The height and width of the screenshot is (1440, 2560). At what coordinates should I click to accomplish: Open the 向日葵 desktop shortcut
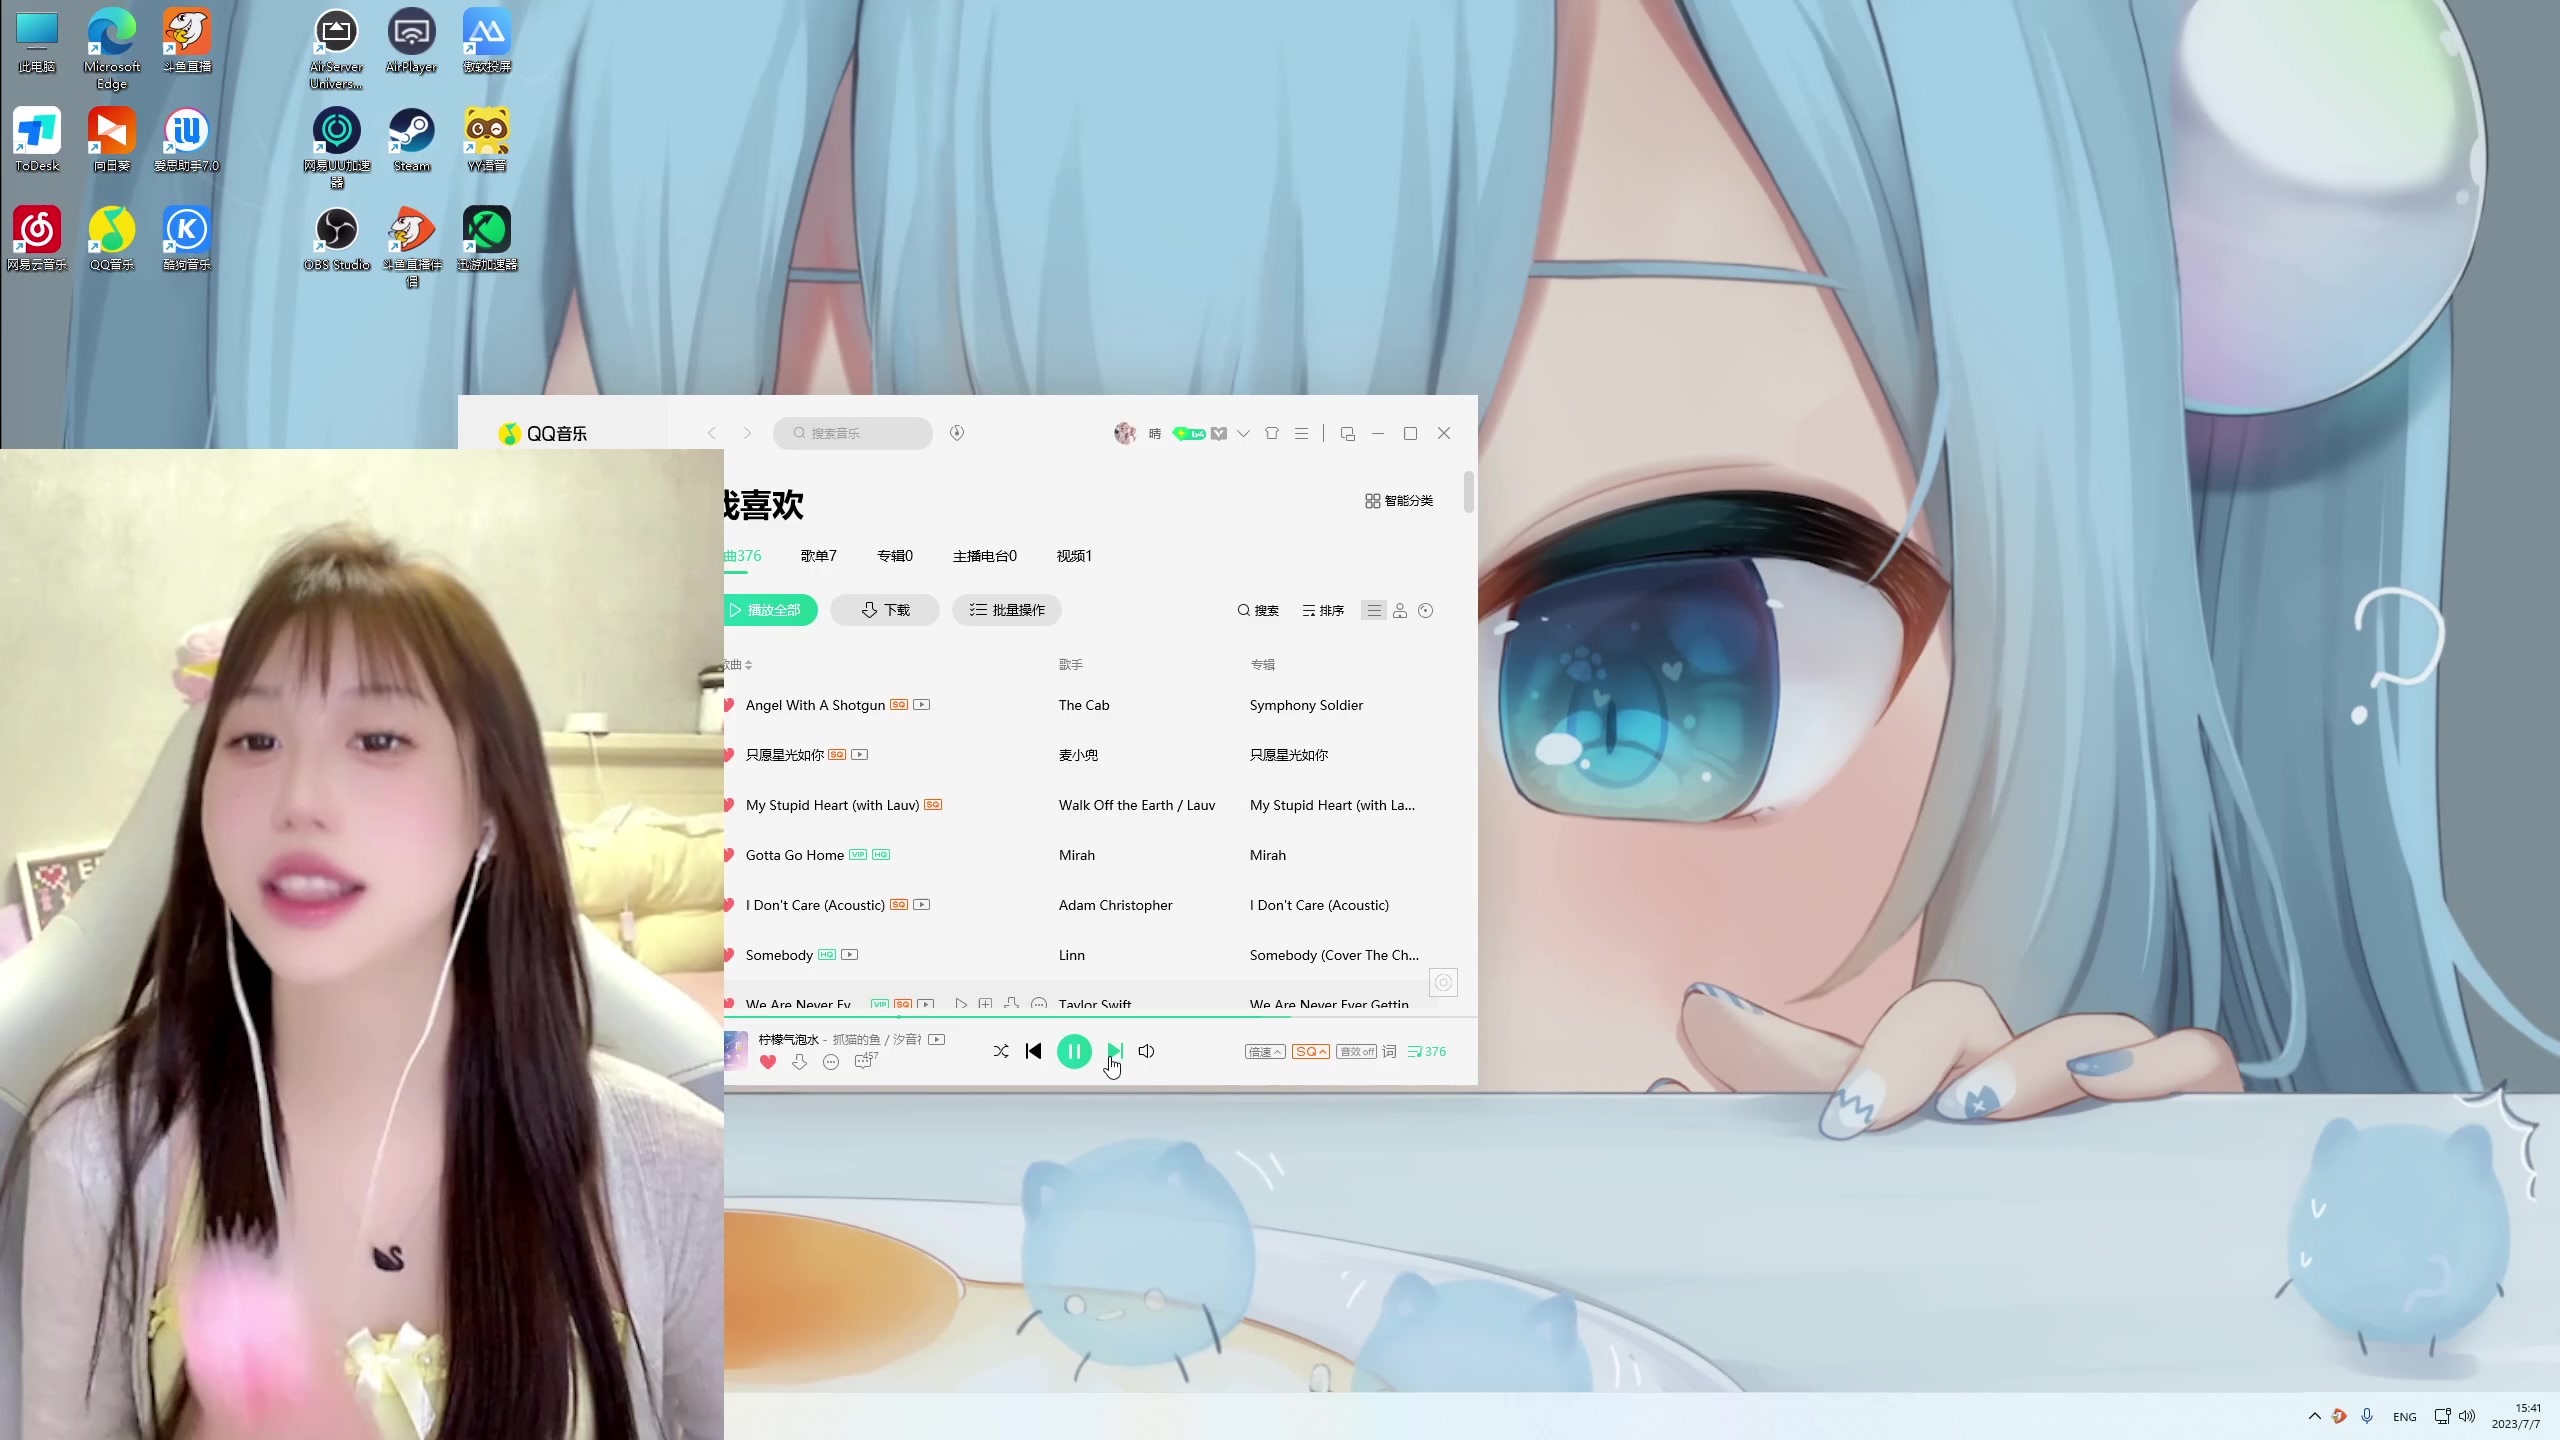[112, 141]
